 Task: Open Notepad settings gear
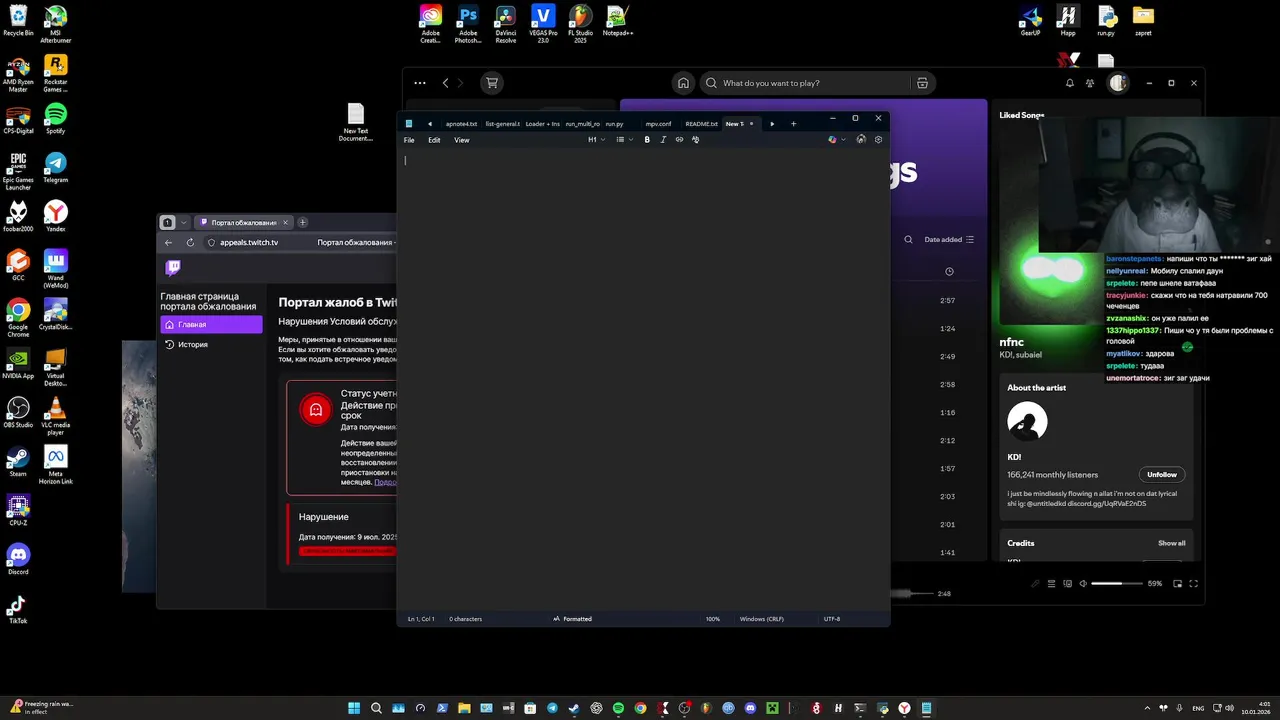click(878, 140)
